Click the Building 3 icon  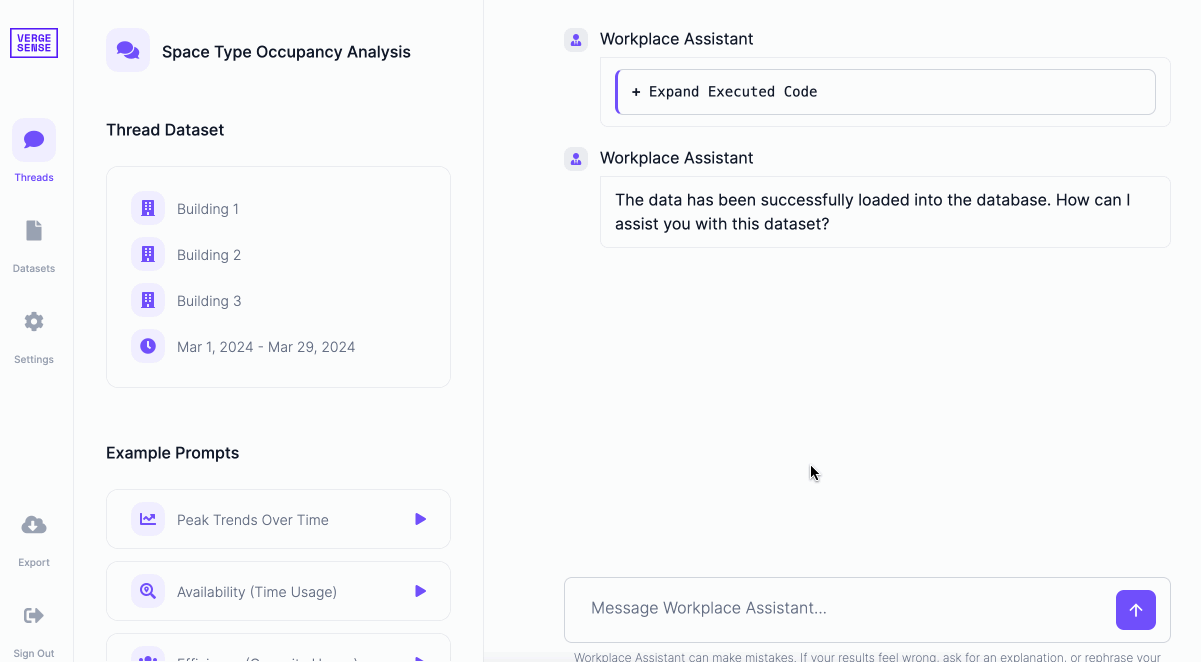coord(148,300)
